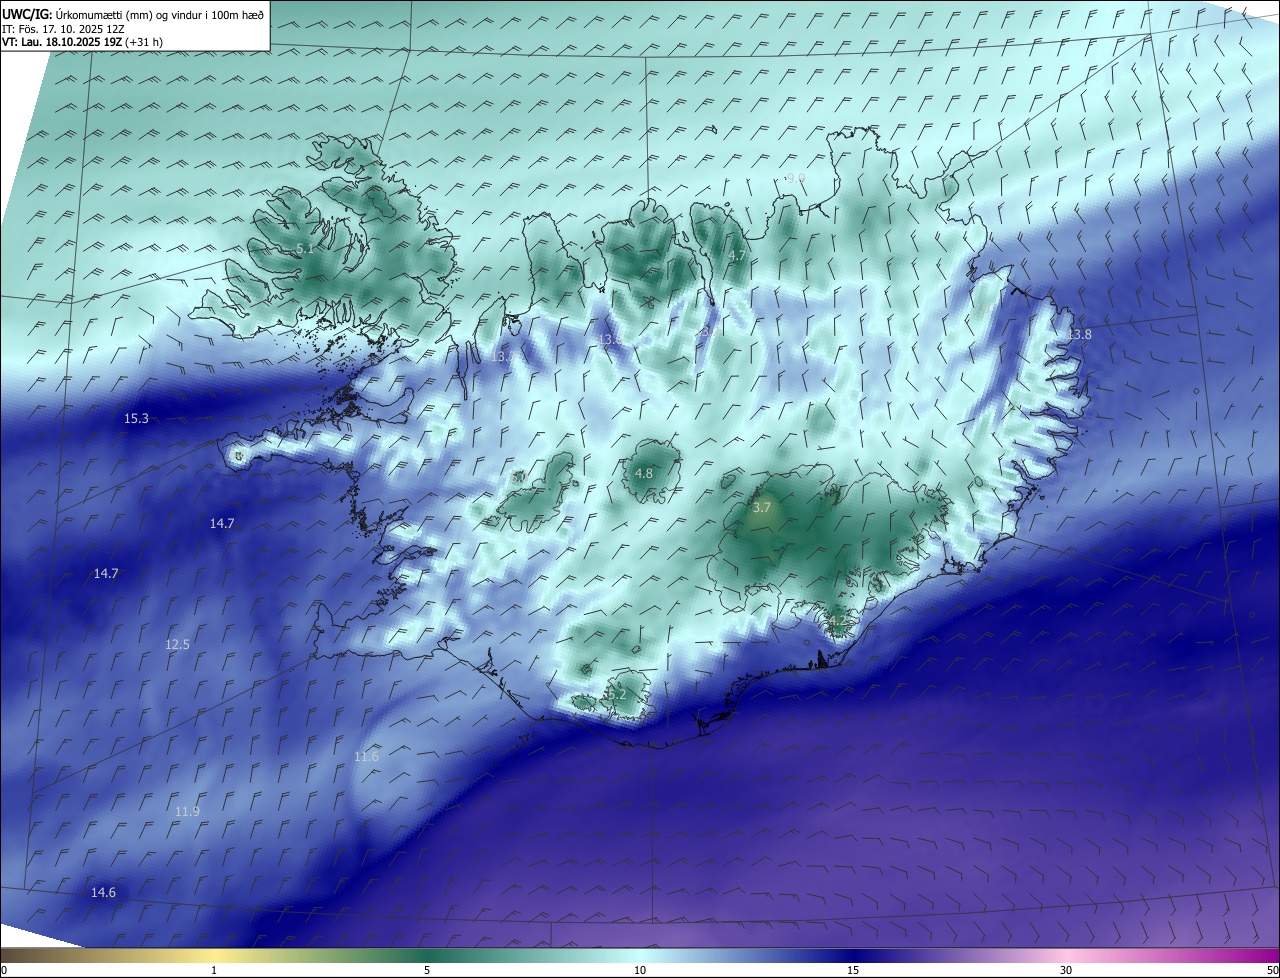Select the 13.6 value on the map
The image size is (1280, 978).
(610, 340)
